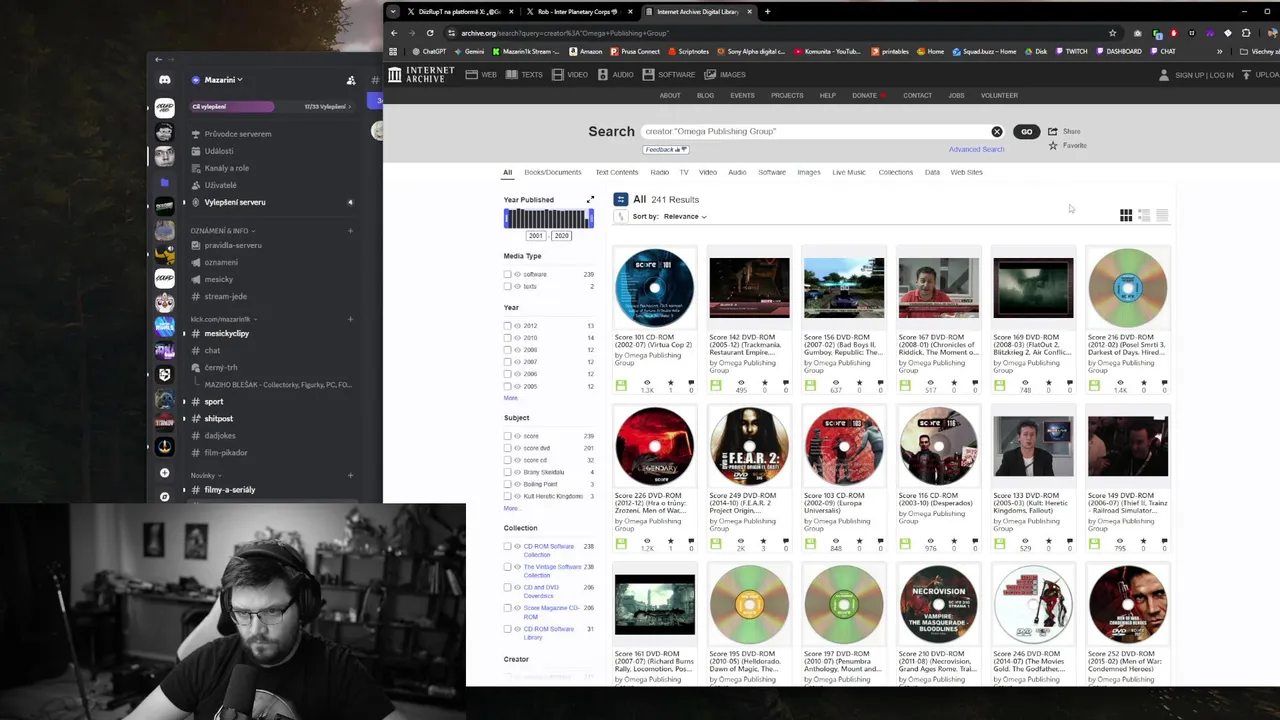Select Software results tab
This screenshot has height=720, width=1280.
(772, 172)
